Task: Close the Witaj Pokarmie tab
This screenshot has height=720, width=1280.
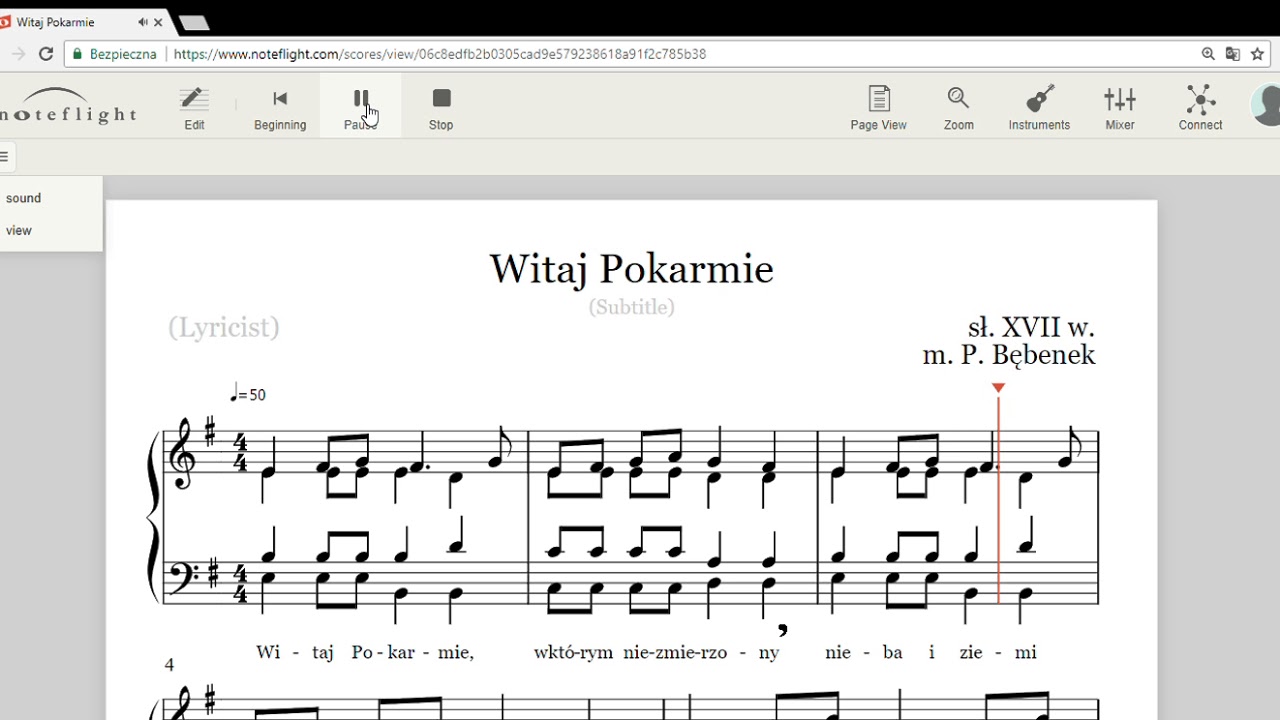Action: coord(158,22)
